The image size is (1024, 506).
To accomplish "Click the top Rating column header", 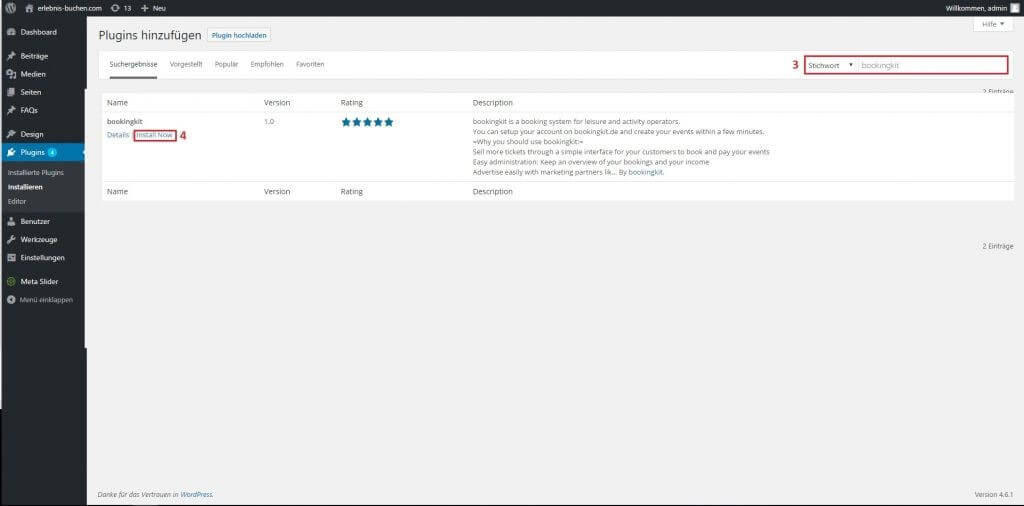I will (x=351, y=103).
